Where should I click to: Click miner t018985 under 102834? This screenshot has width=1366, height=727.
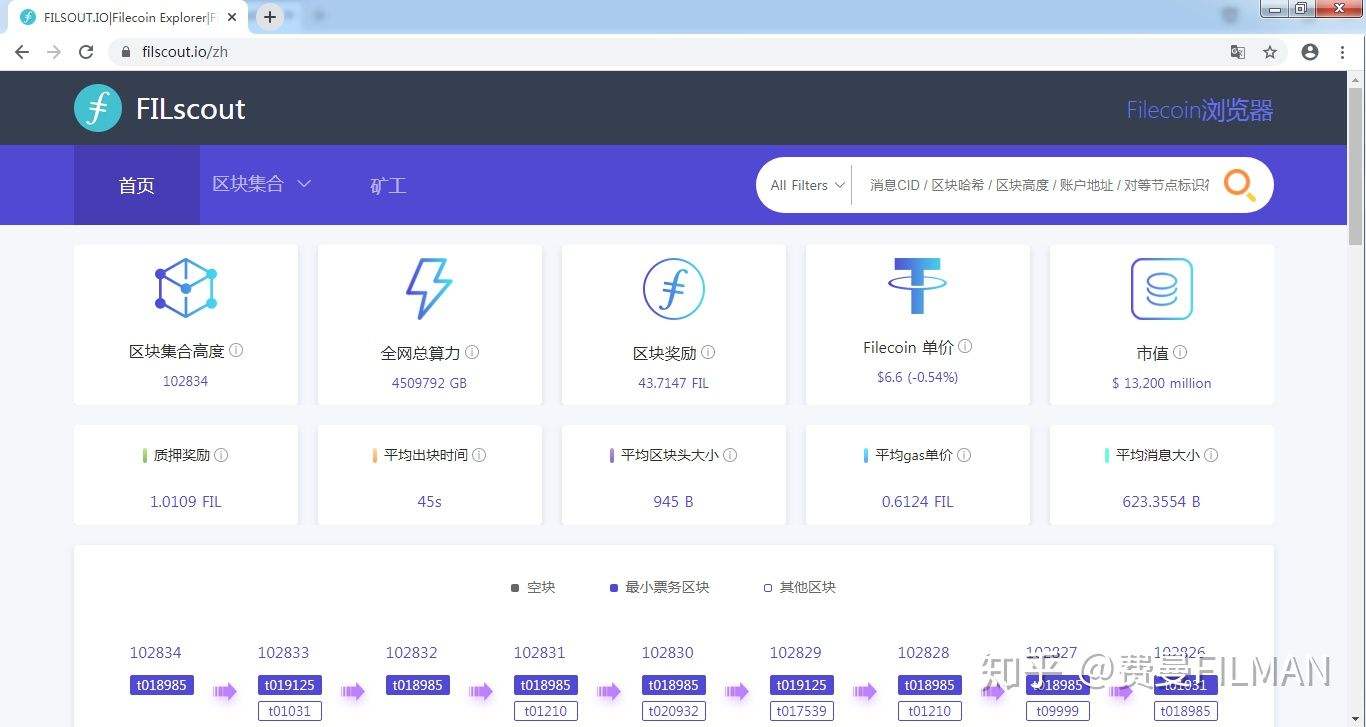click(x=162, y=685)
